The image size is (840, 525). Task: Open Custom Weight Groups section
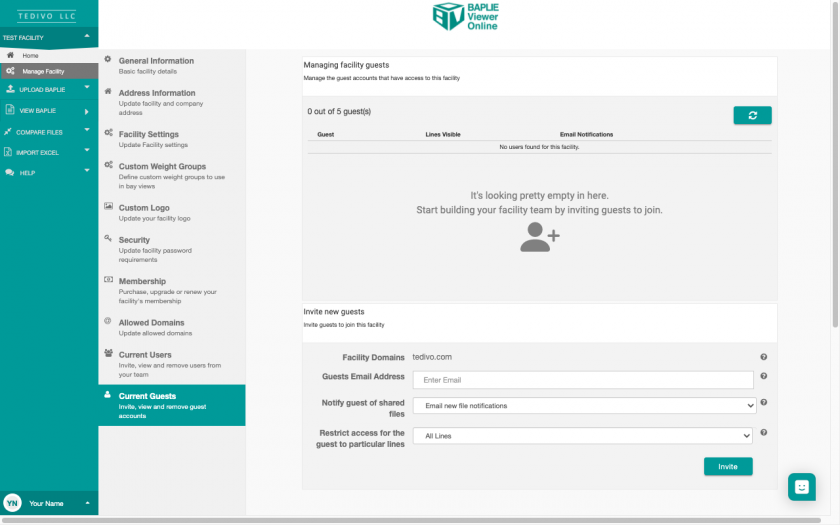tap(172, 176)
